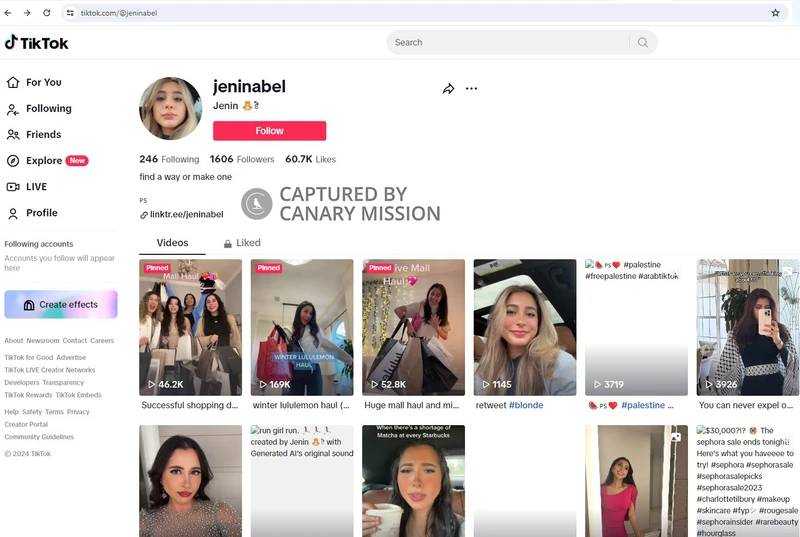Click the share profile arrow icon
This screenshot has width=800, height=537.
coord(448,89)
